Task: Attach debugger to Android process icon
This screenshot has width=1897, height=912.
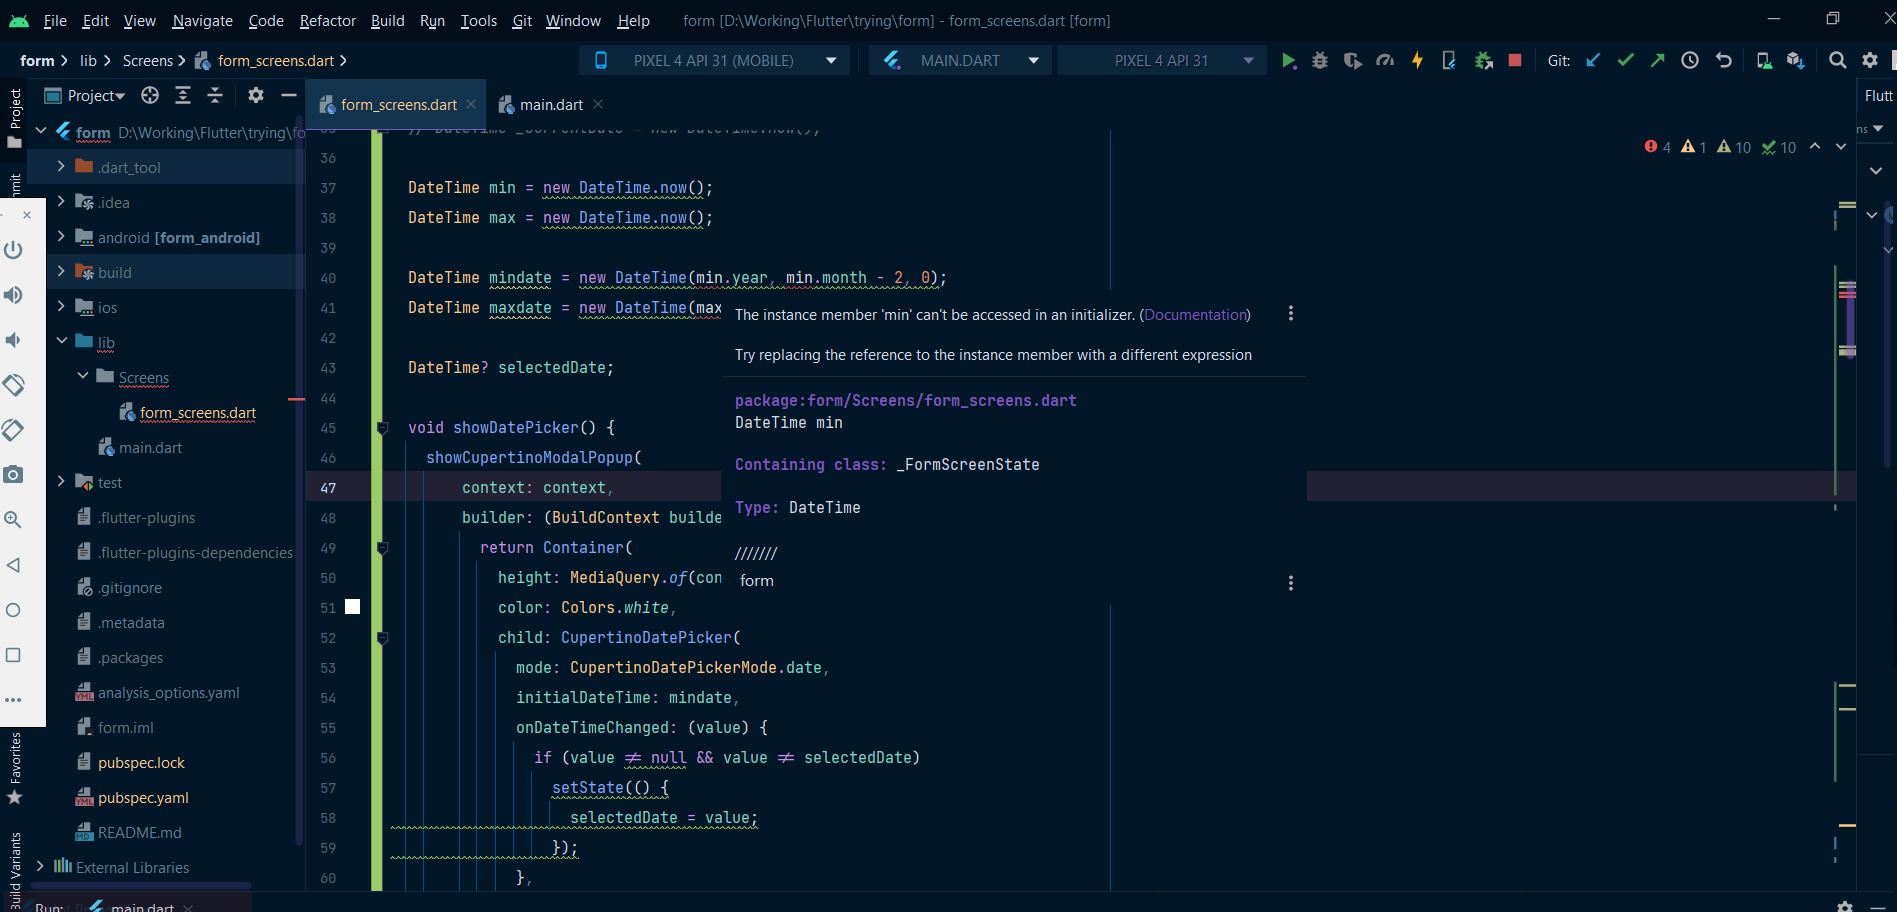Action: click(1483, 61)
